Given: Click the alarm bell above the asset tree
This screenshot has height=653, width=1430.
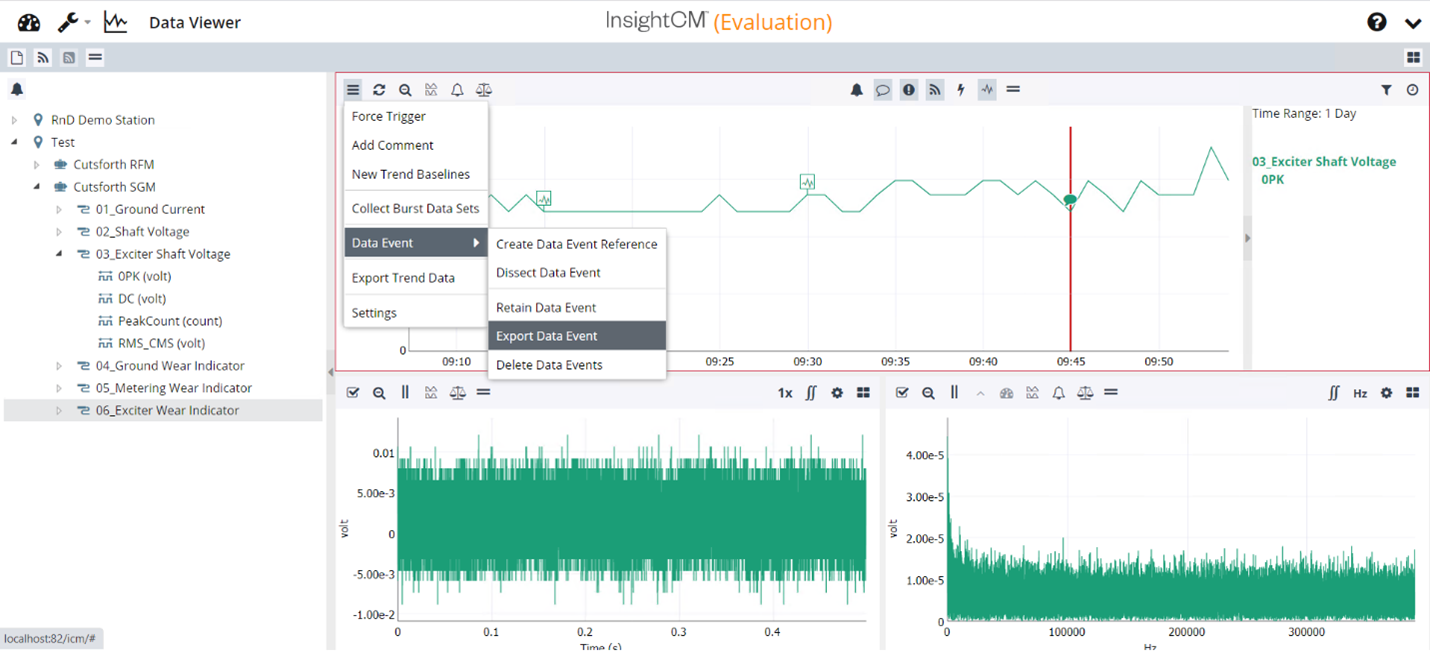Looking at the screenshot, I should coord(17,90).
